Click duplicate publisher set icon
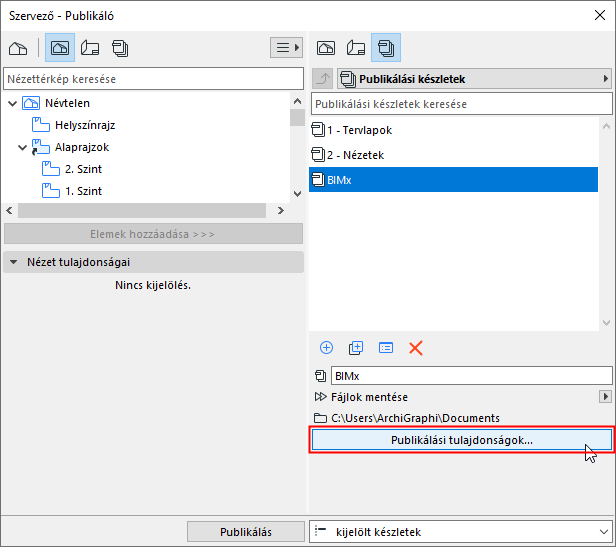This screenshot has width=616, height=547. point(356,348)
